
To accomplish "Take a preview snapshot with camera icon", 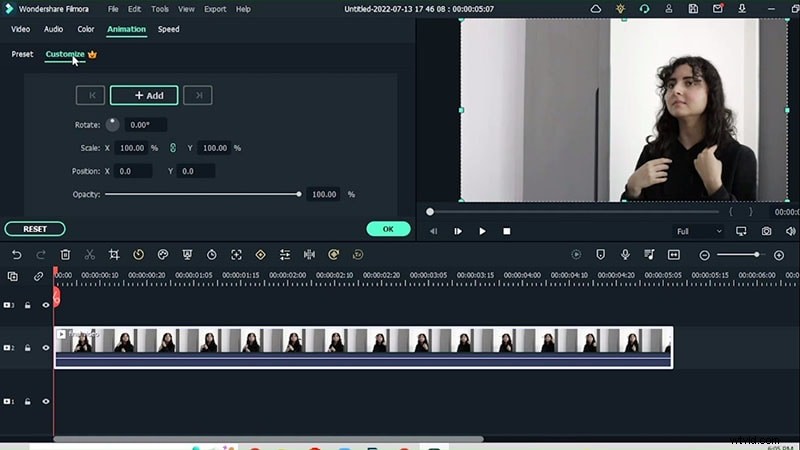I will (766, 231).
